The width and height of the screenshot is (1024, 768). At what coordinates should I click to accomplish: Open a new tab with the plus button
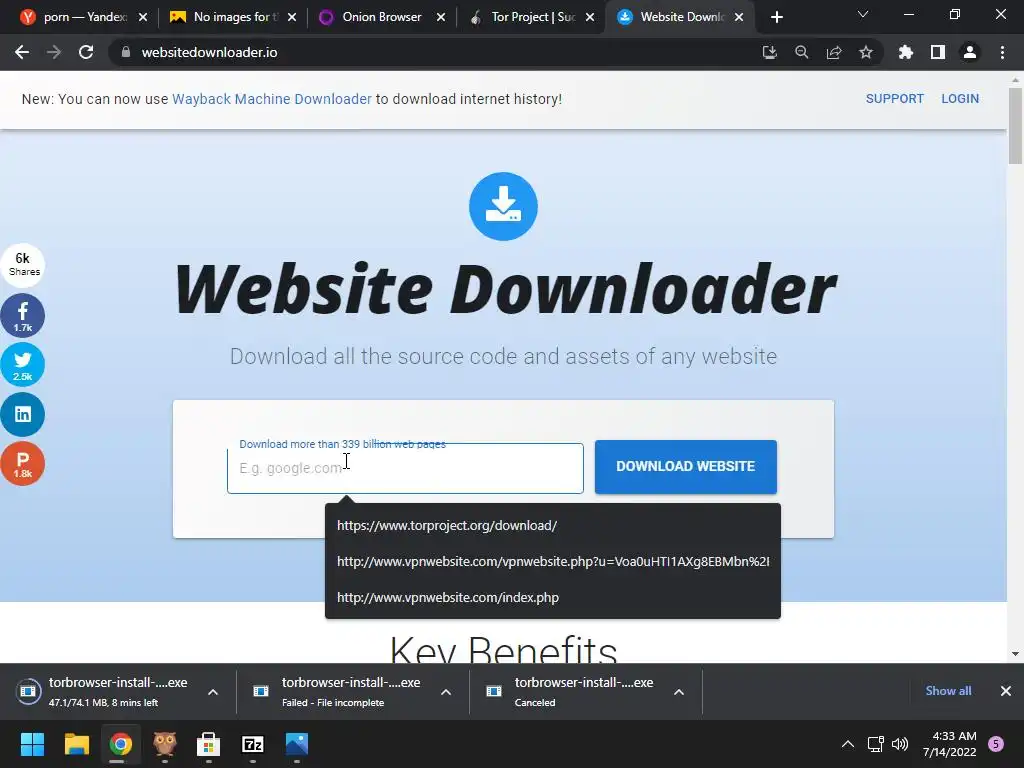(x=776, y=17)
